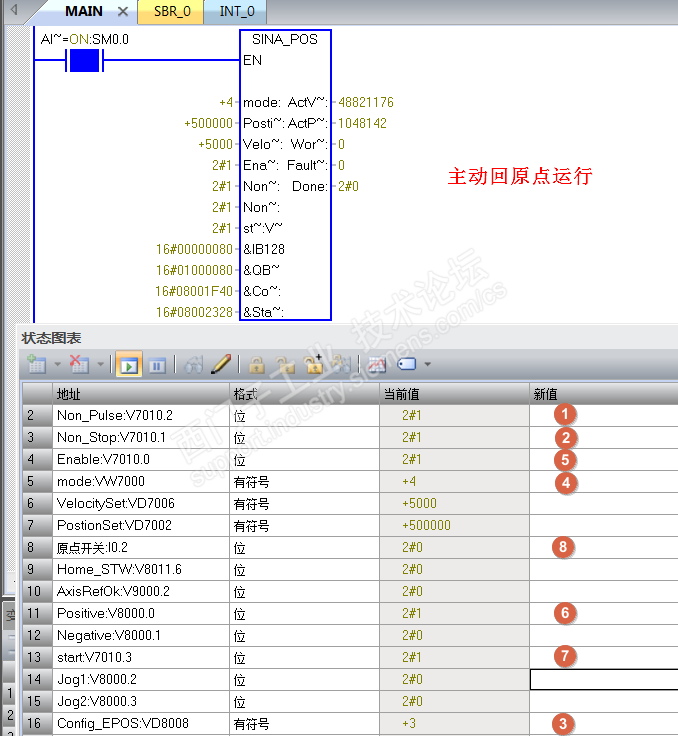Click row header number 16
The height and width of the screenshot is (736, 678).
37,723
